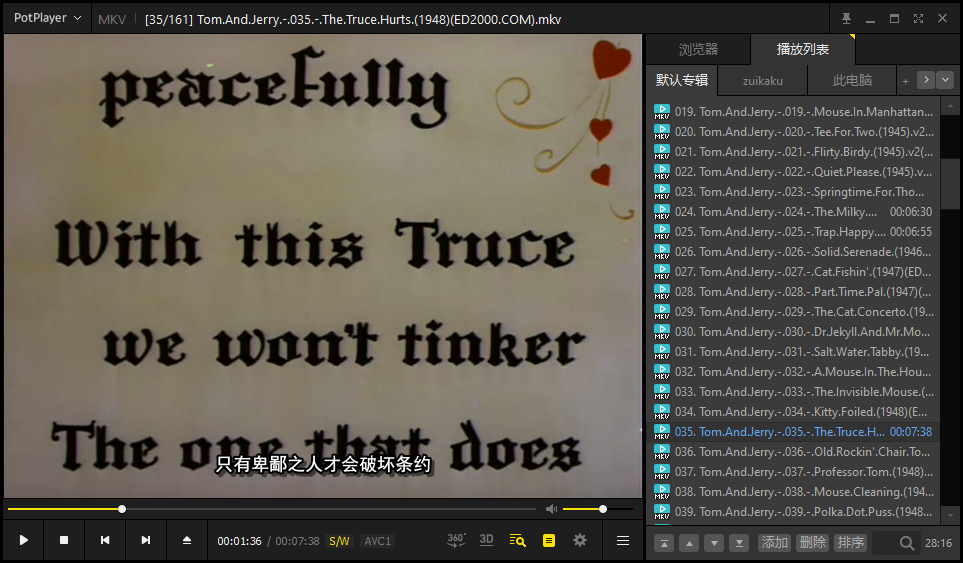Move selected playlist item up
This screenshot has height=563, width=963.
pyautogui.click(x=689, y=543)
